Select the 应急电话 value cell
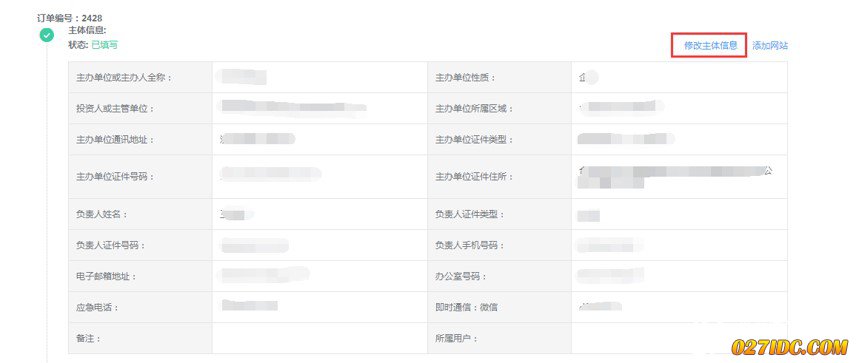Screen dimensions: 859x363 pyautogui.click(x=319, y=307)
